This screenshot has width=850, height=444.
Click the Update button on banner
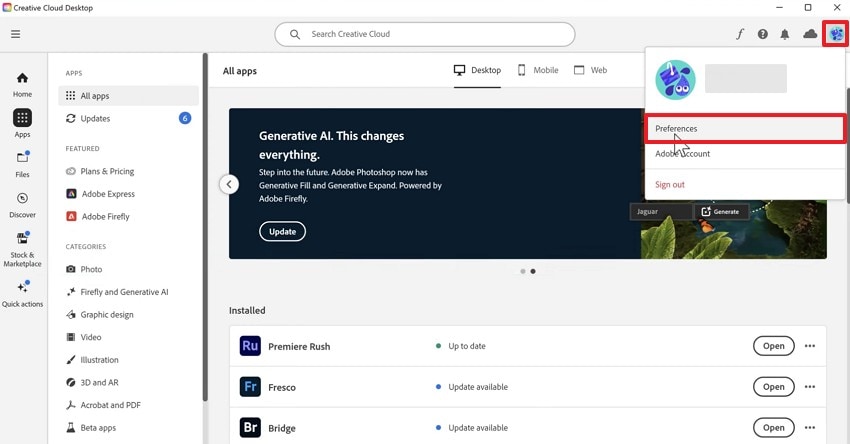(x=282, y=231)
